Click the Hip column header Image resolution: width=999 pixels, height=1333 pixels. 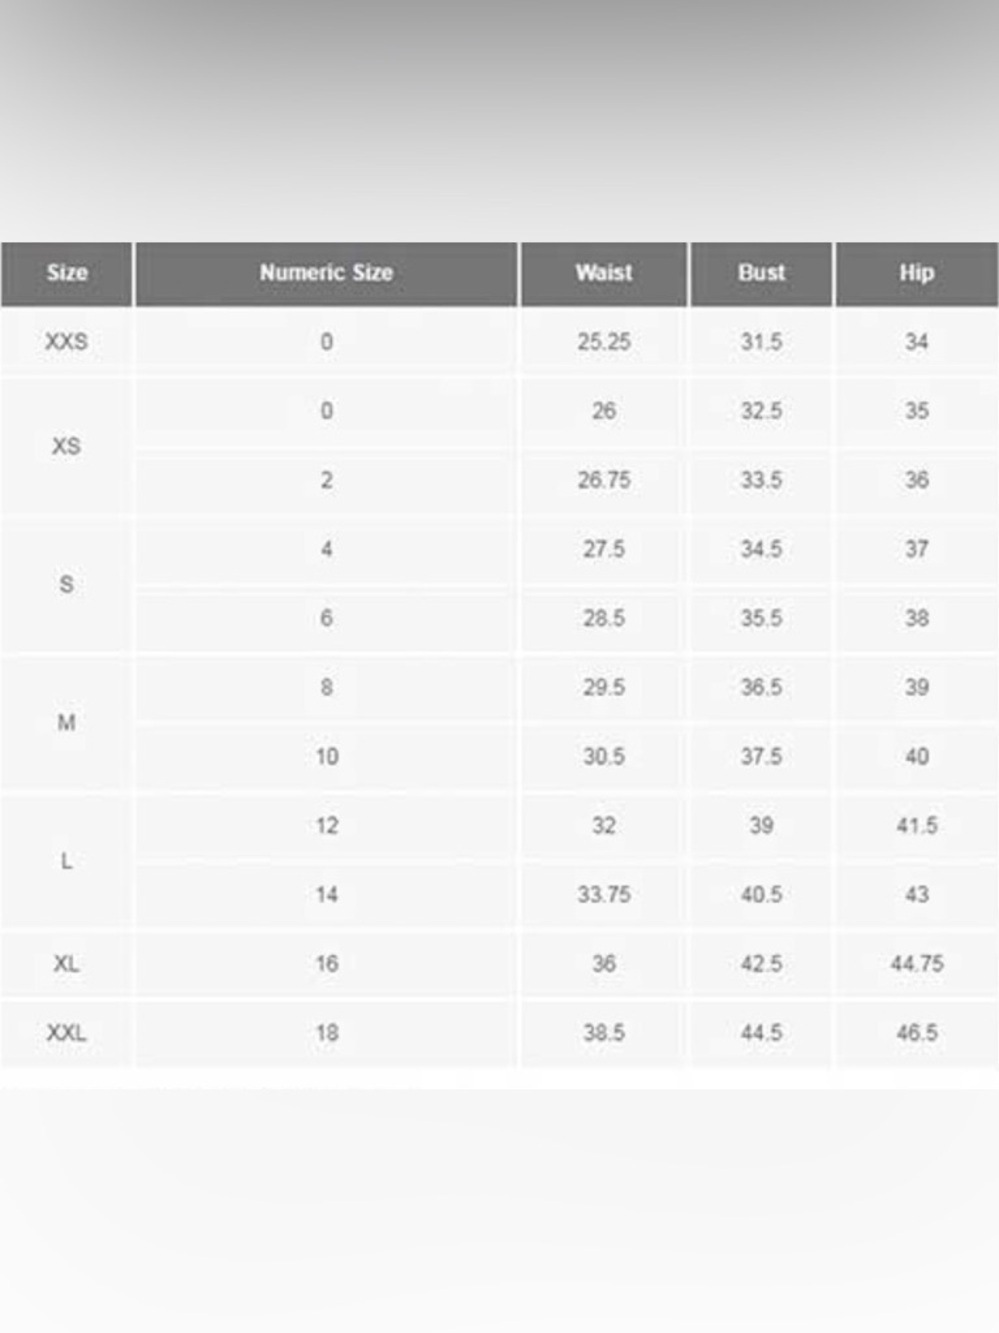[x=917, y=273]
